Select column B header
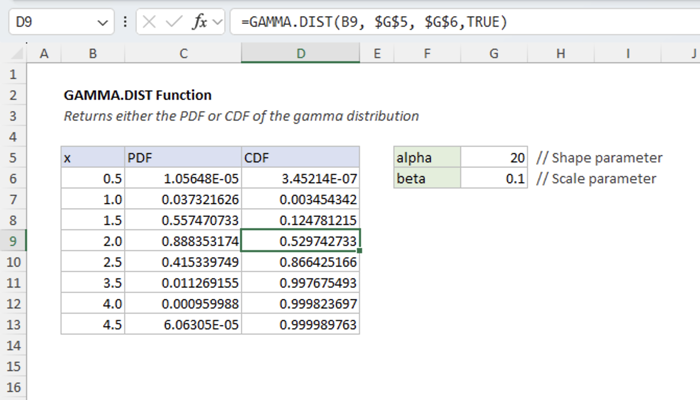The width and height of the screenshot is (700, 400). [93, 54]
